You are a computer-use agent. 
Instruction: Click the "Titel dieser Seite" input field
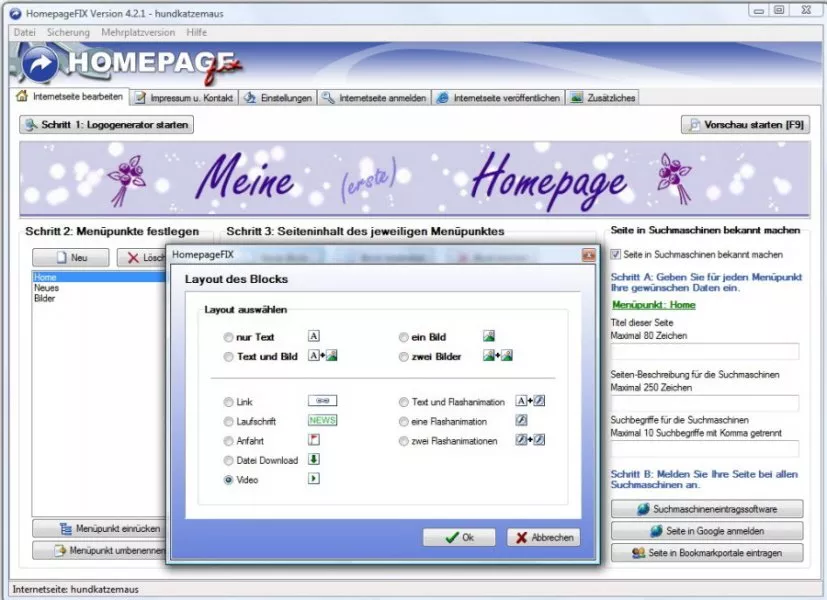point(705,351)
